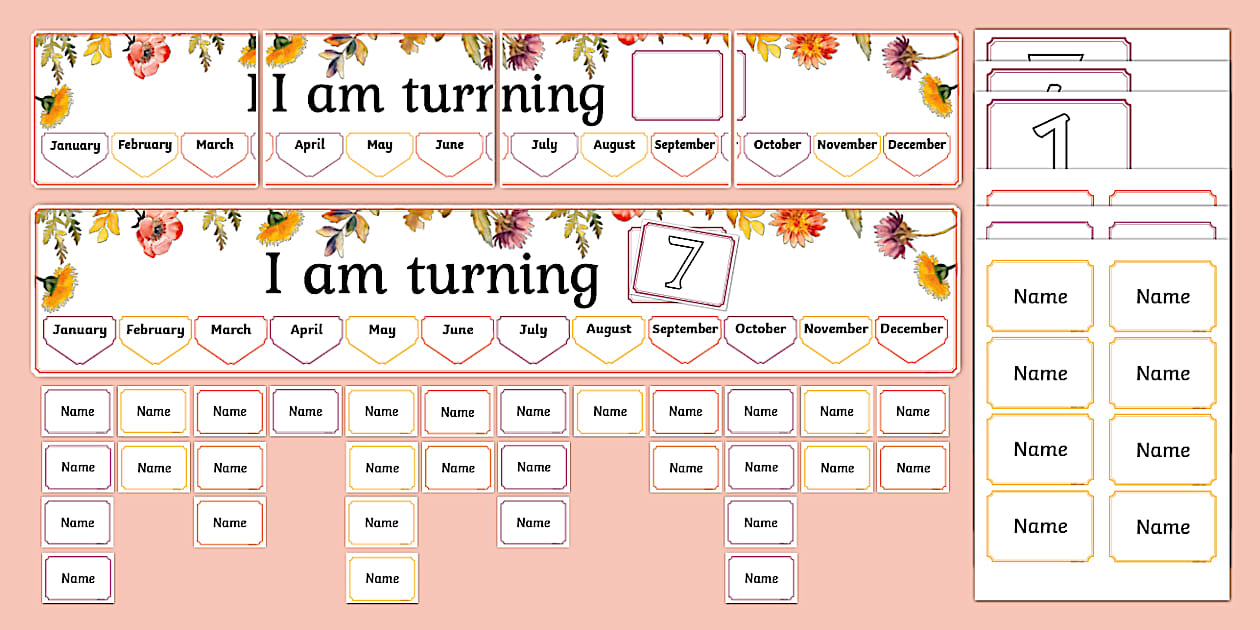Click June label in the lower full banner
Viewport: 1260px width, 630px height.
(x=457, y=331)
